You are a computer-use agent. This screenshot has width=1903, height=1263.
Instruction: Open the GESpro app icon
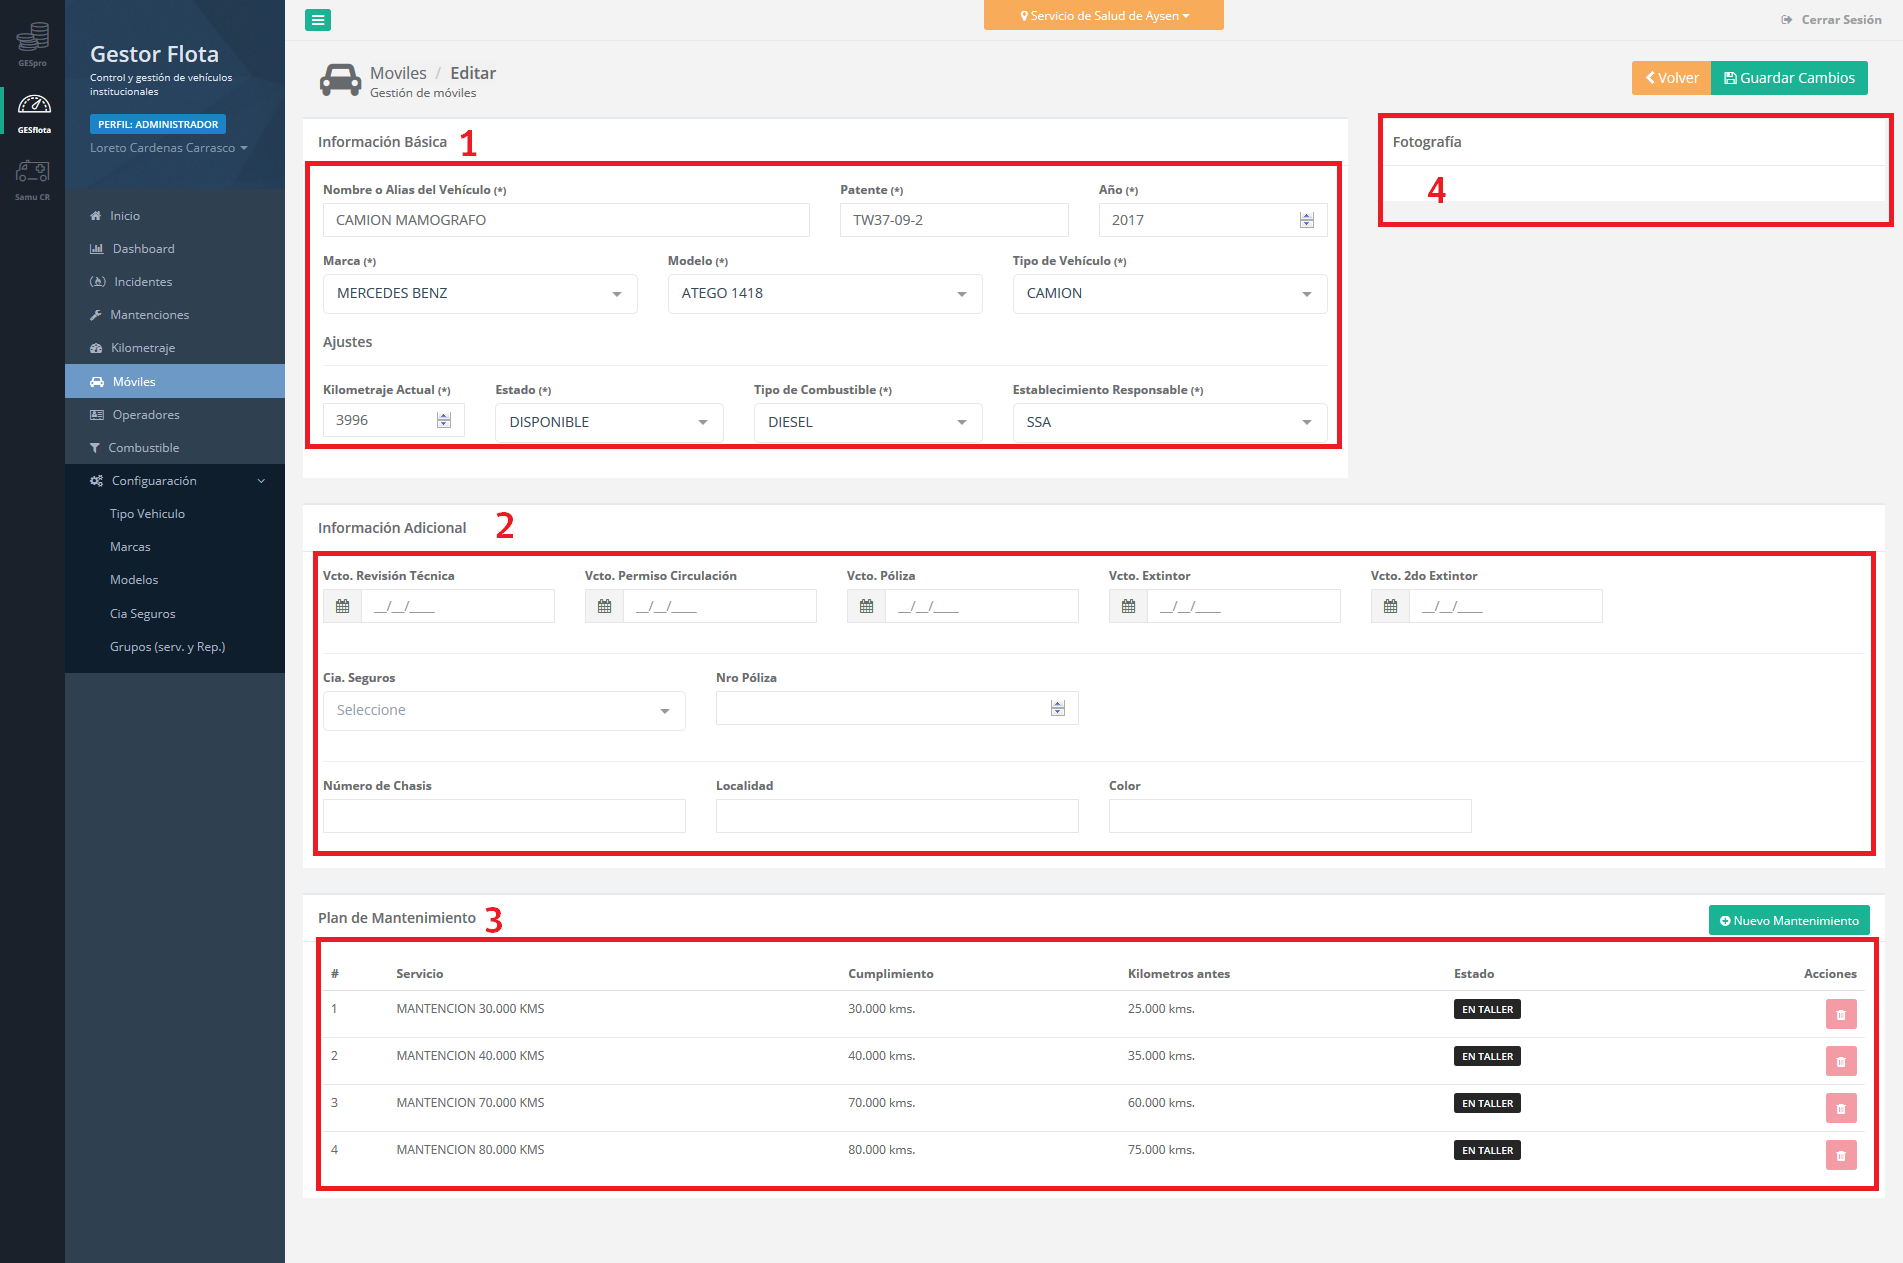32,42
